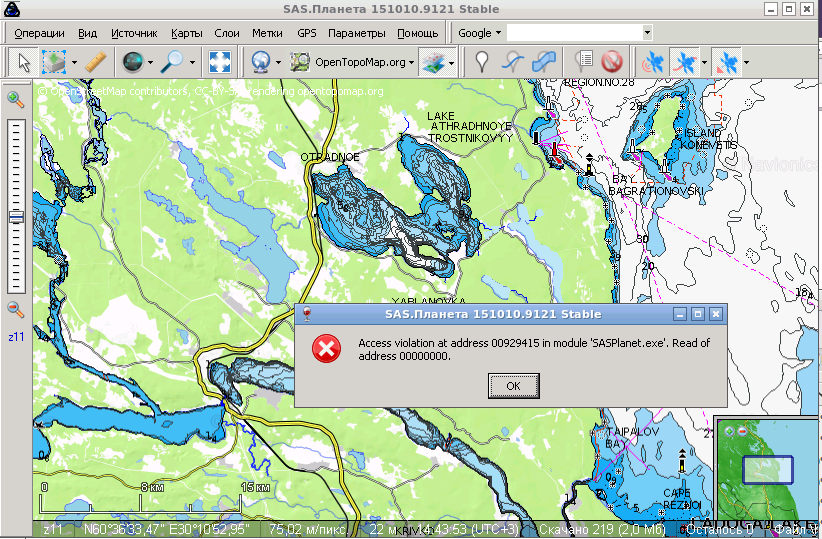Open the Операции menu
822x539 pixels.
coord(39,33)
